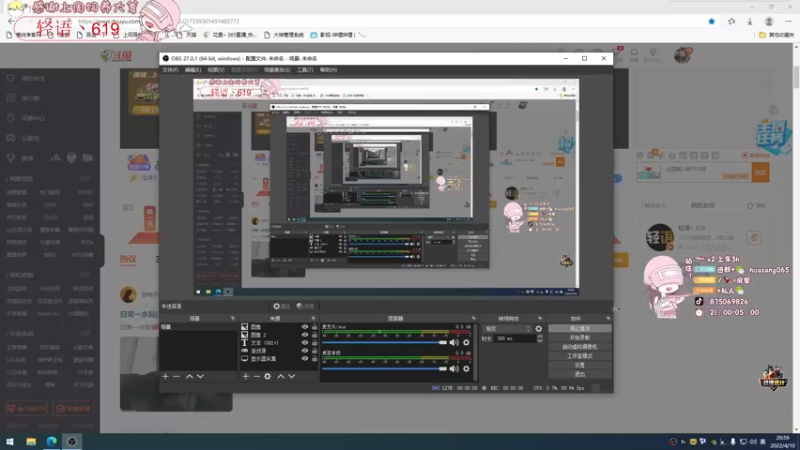Toggle lock of 显示器采集 source
Screen dimensions: 800x450
click(x=314, y=359)
